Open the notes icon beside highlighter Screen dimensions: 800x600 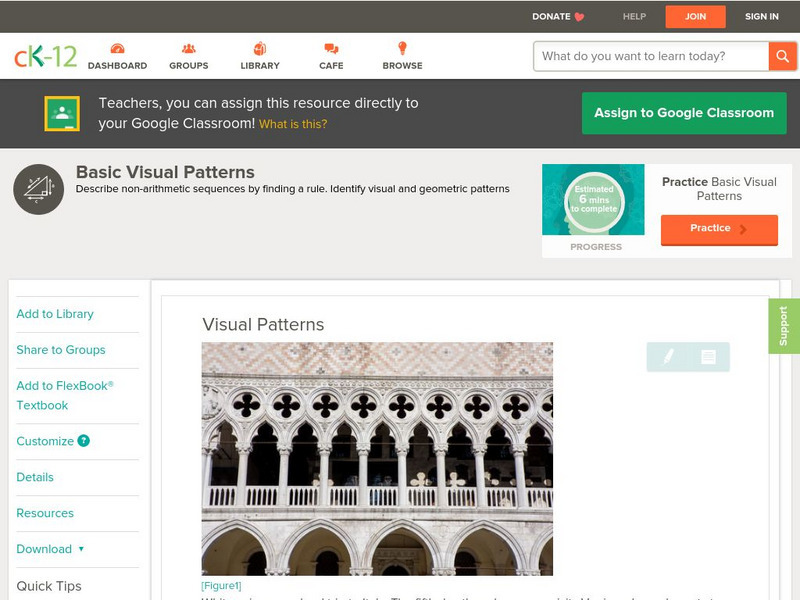(708, 356)
